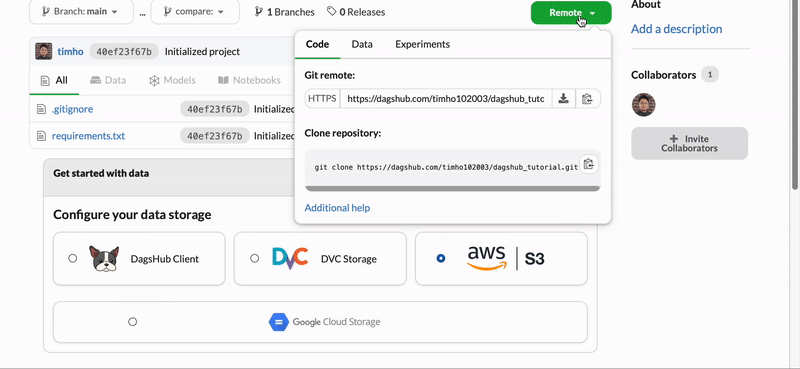Open the compare dropdown
Screen dimensions: 800x369
(195, 12)
